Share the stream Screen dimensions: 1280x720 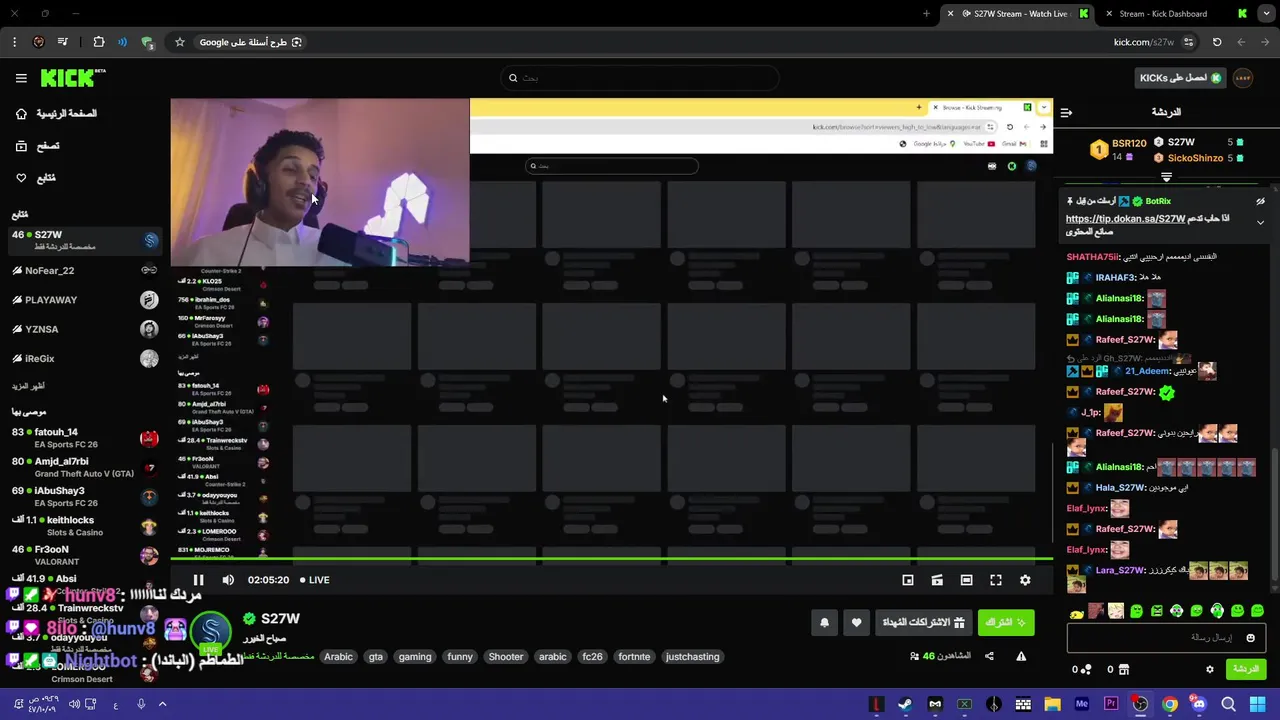pyautogui.click(x=989, y=656)
